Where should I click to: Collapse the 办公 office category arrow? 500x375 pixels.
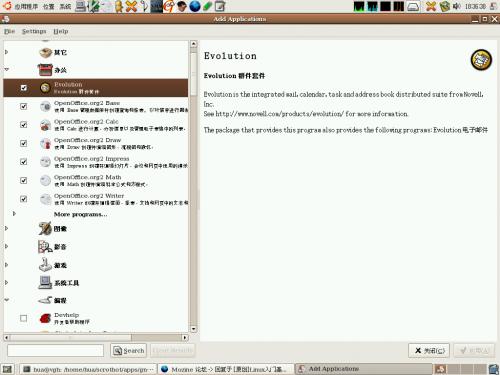click(6, 70)
